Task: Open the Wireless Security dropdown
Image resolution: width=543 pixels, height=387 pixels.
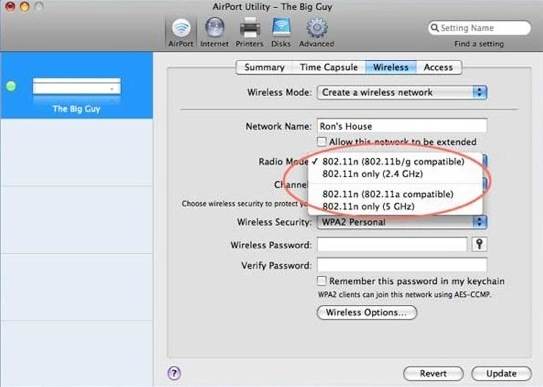Action: [x=402, y=222]
